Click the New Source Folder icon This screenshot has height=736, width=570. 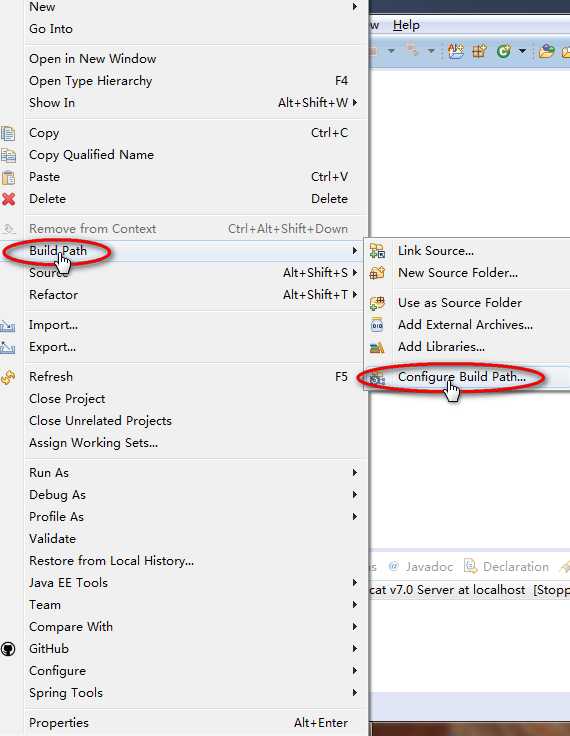(x=377, y=273)
